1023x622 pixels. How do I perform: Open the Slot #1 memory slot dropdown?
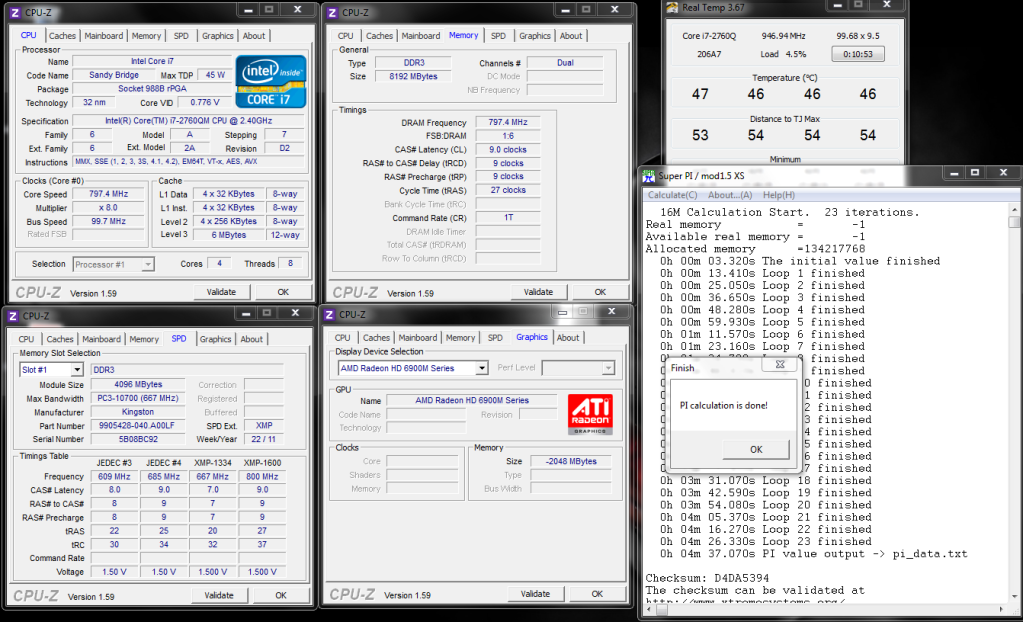[x=76, y=370]
